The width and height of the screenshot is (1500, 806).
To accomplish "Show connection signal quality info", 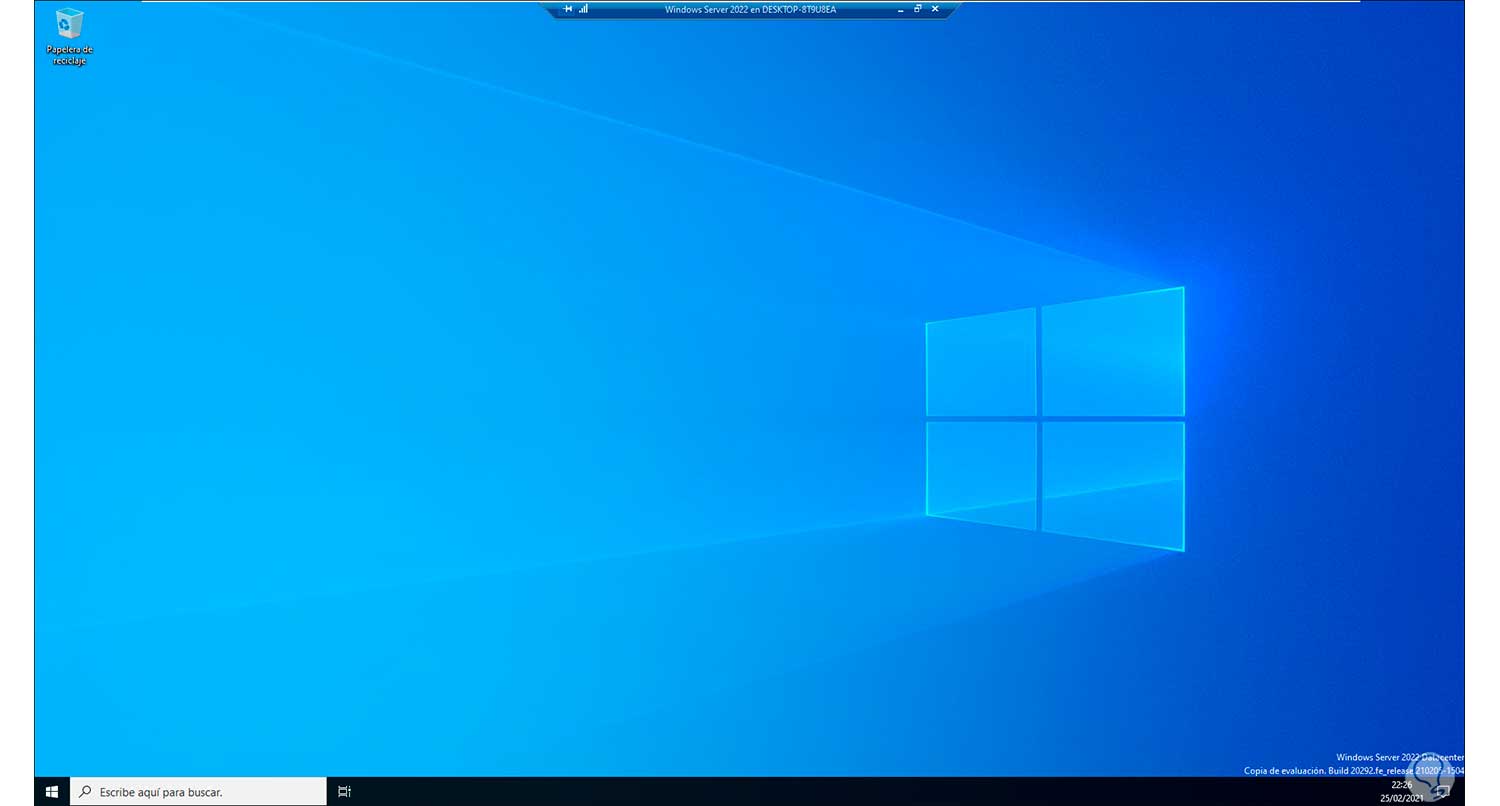I will click(583, 9).
